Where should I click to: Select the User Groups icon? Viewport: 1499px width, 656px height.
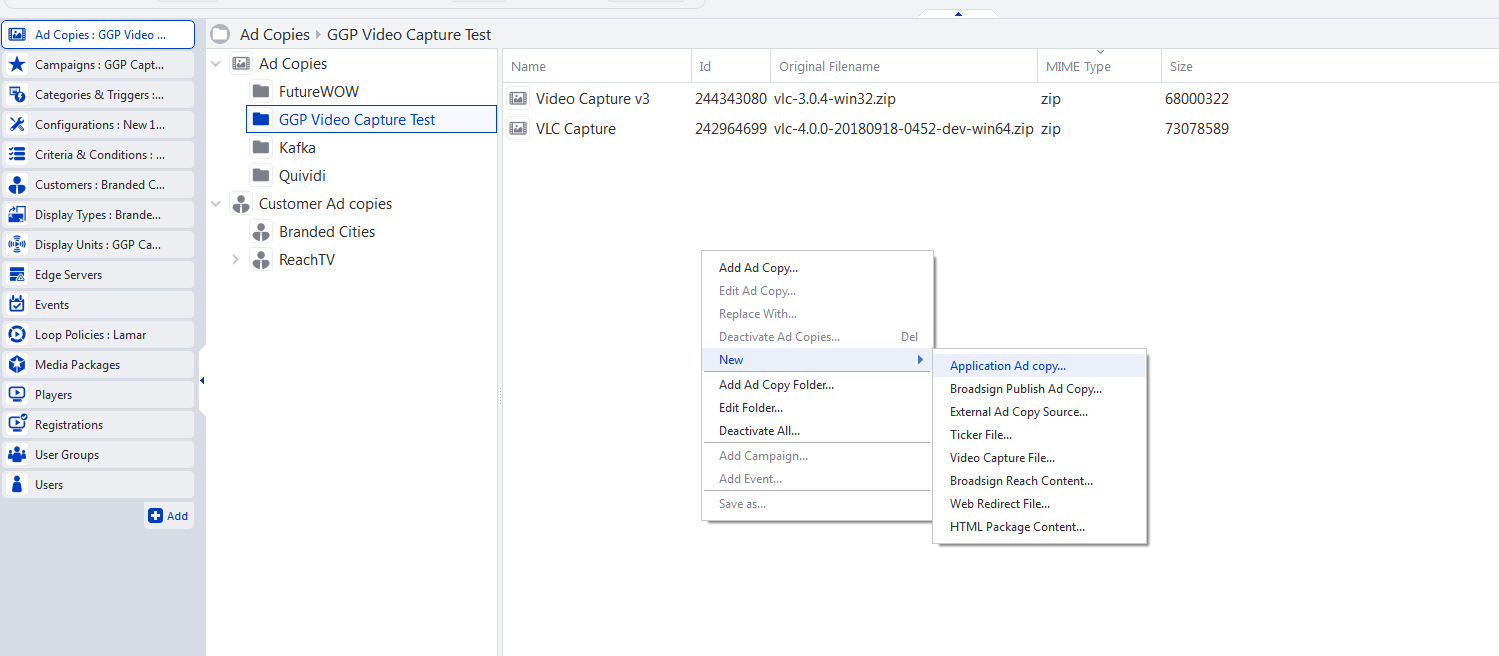(17, 455)
